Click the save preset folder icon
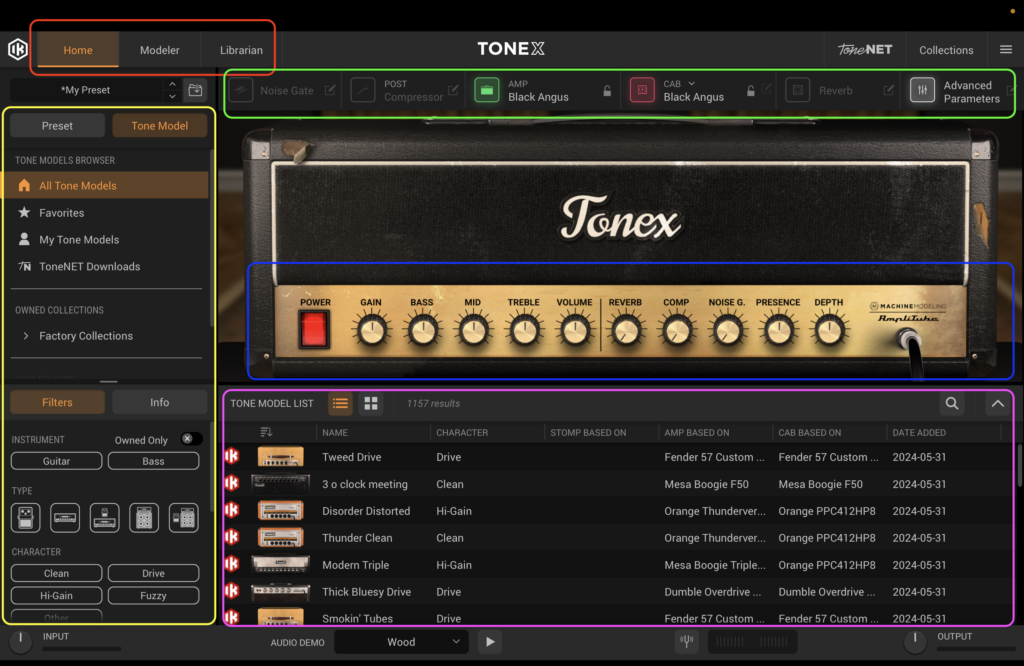The image size is (1024, 666). tap(196, 90)
